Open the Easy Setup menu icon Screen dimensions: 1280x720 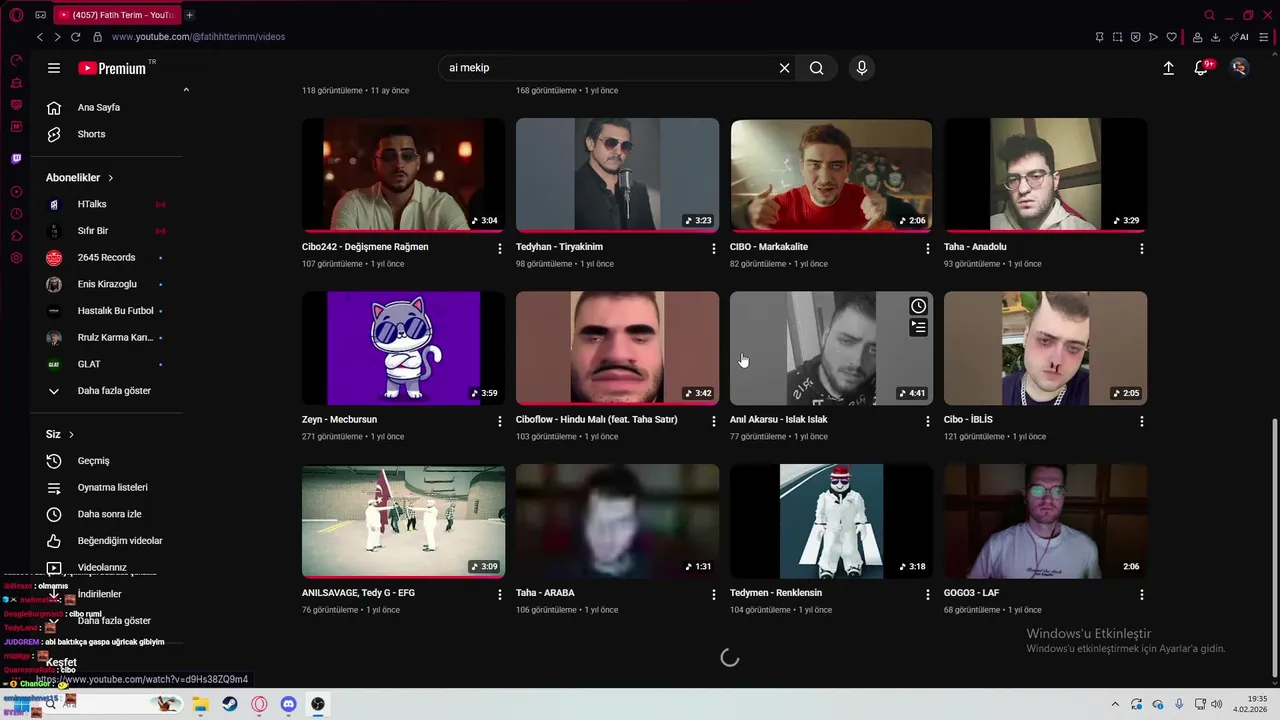click(1264, 37)
